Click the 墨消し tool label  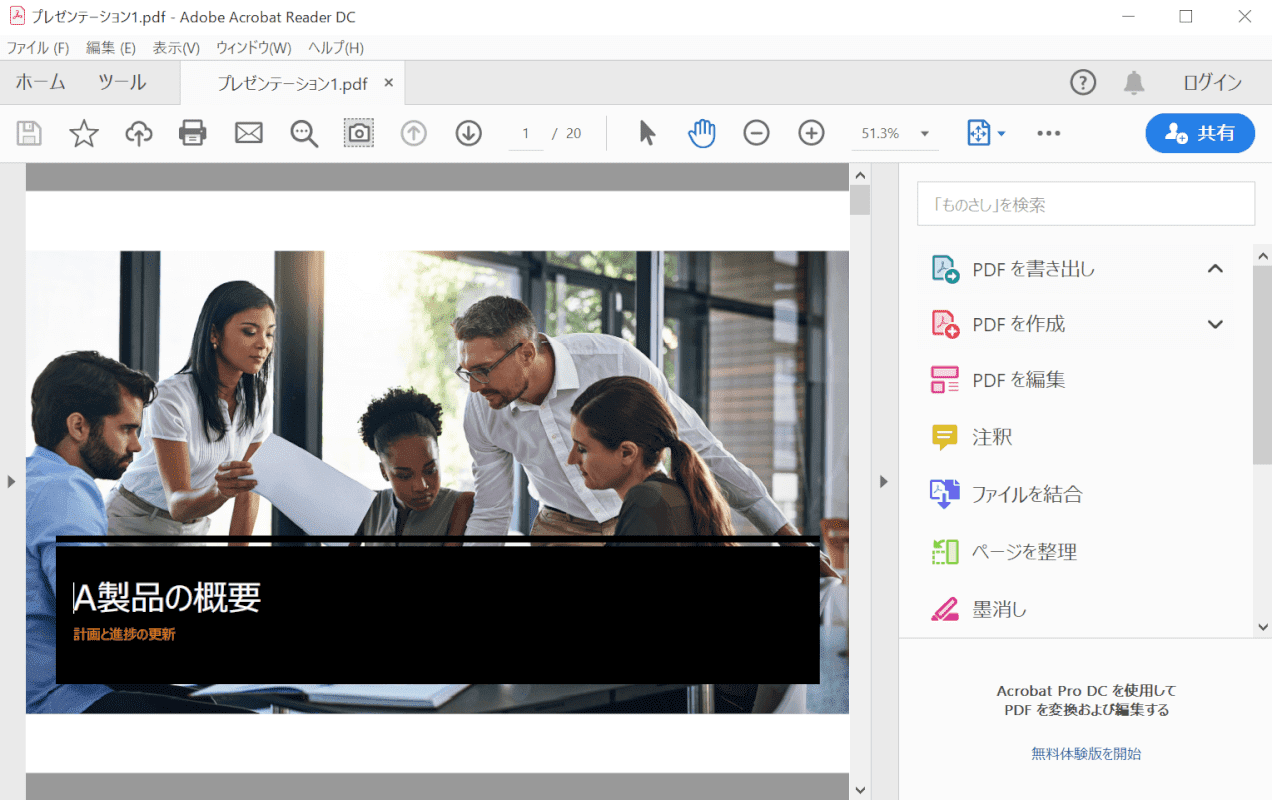click(1000, 609)
